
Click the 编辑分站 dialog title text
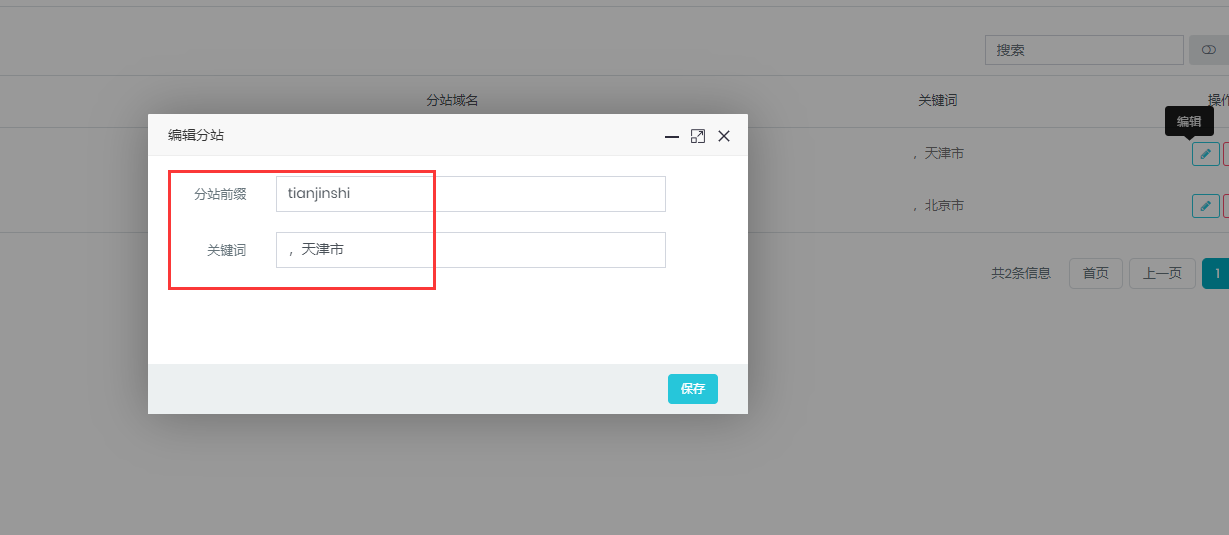pos(196,135)
